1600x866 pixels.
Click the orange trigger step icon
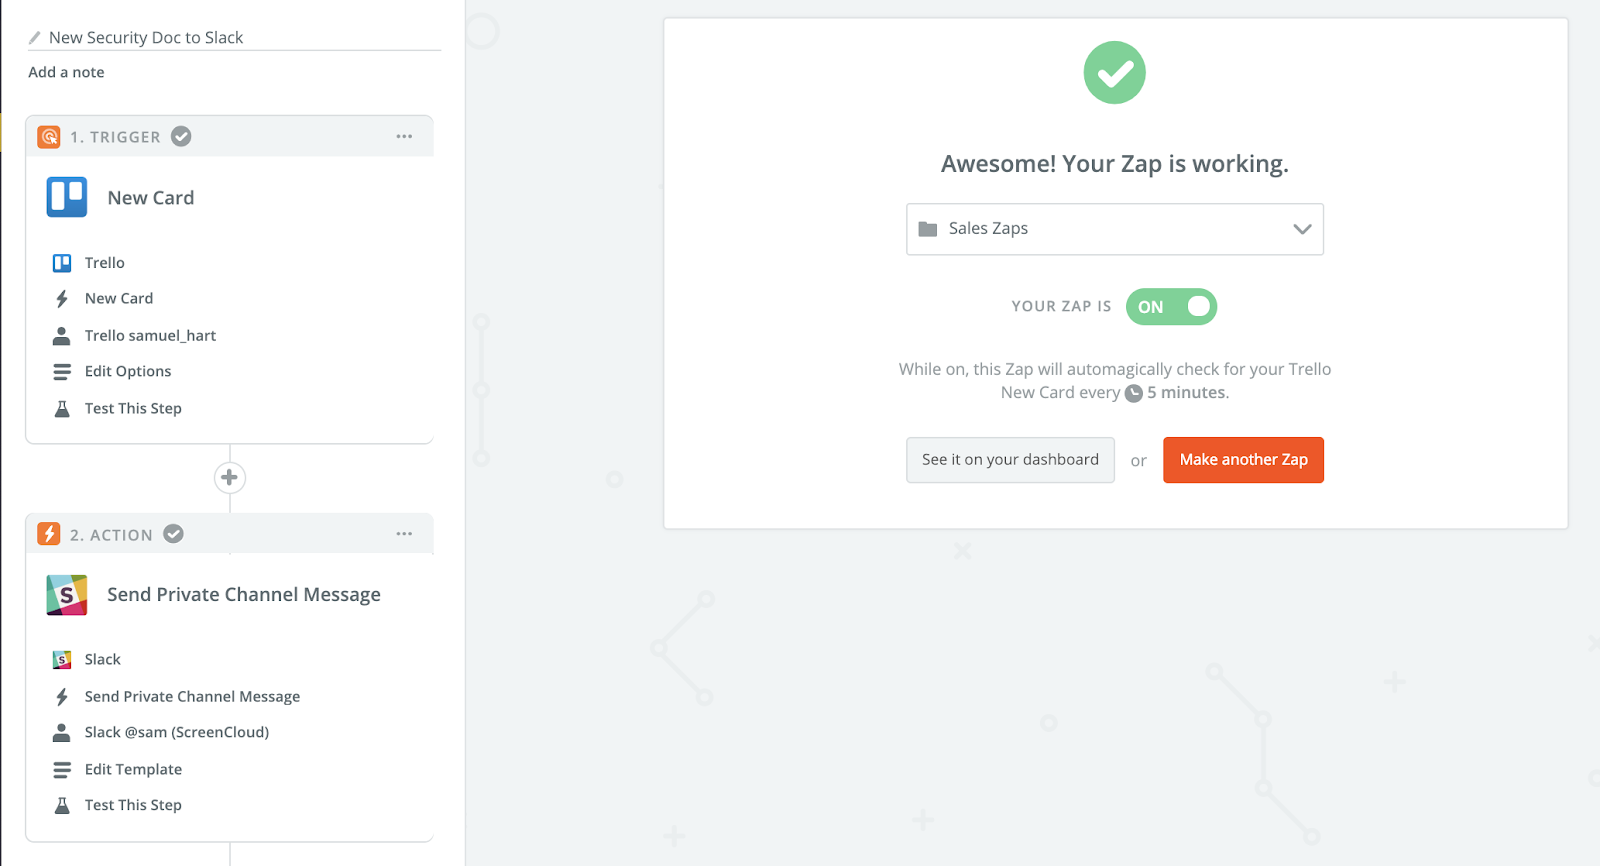tap(49, 136)
